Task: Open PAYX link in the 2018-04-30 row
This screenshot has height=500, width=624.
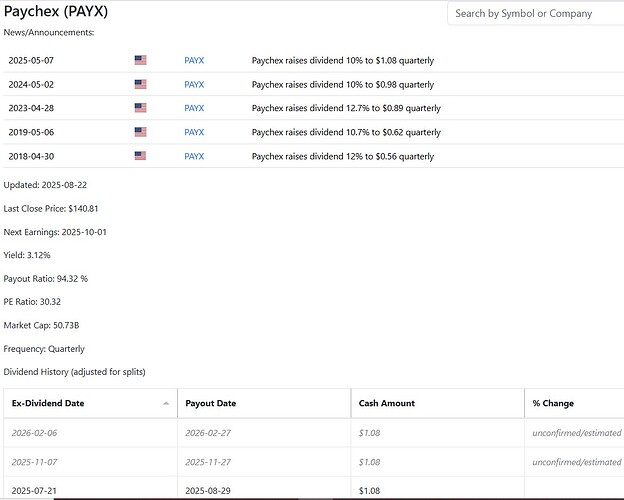Action: pyautogui.click(x=194, y=156)
